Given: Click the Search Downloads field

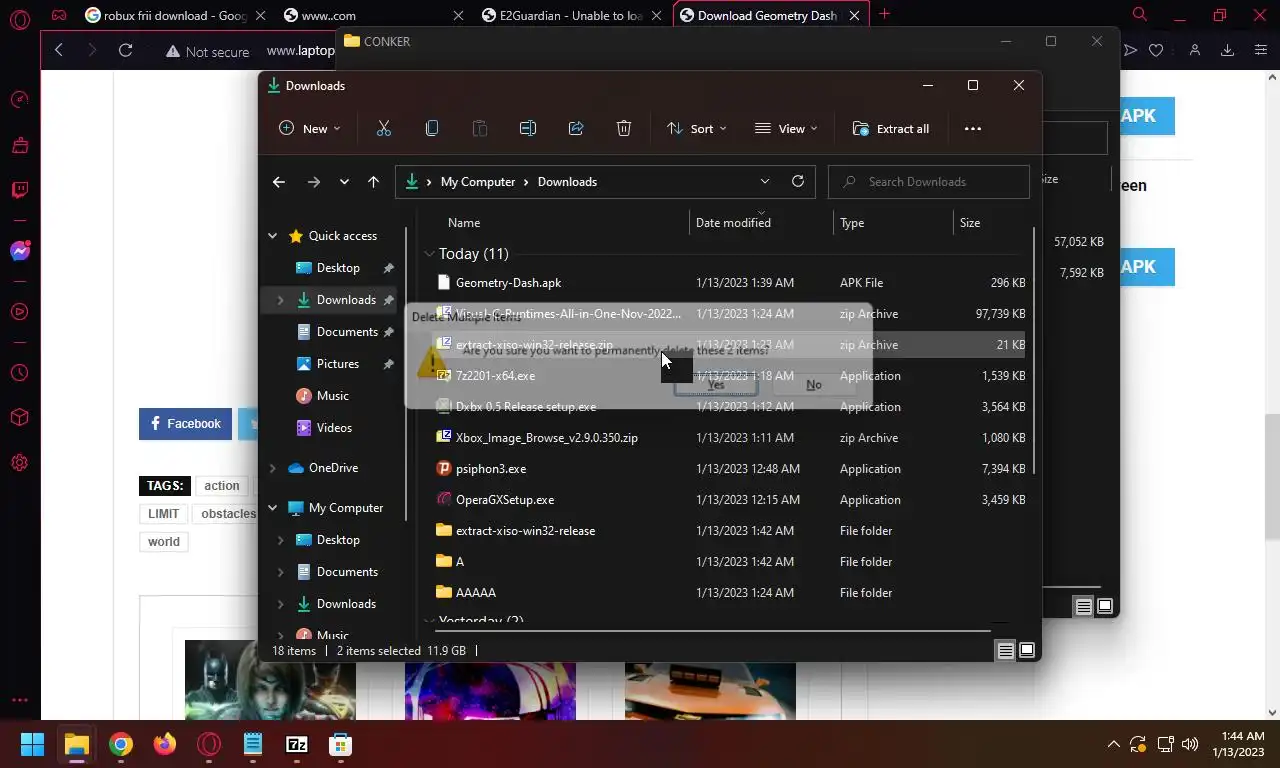Looking at the screenshot, I should coord(928,181).
